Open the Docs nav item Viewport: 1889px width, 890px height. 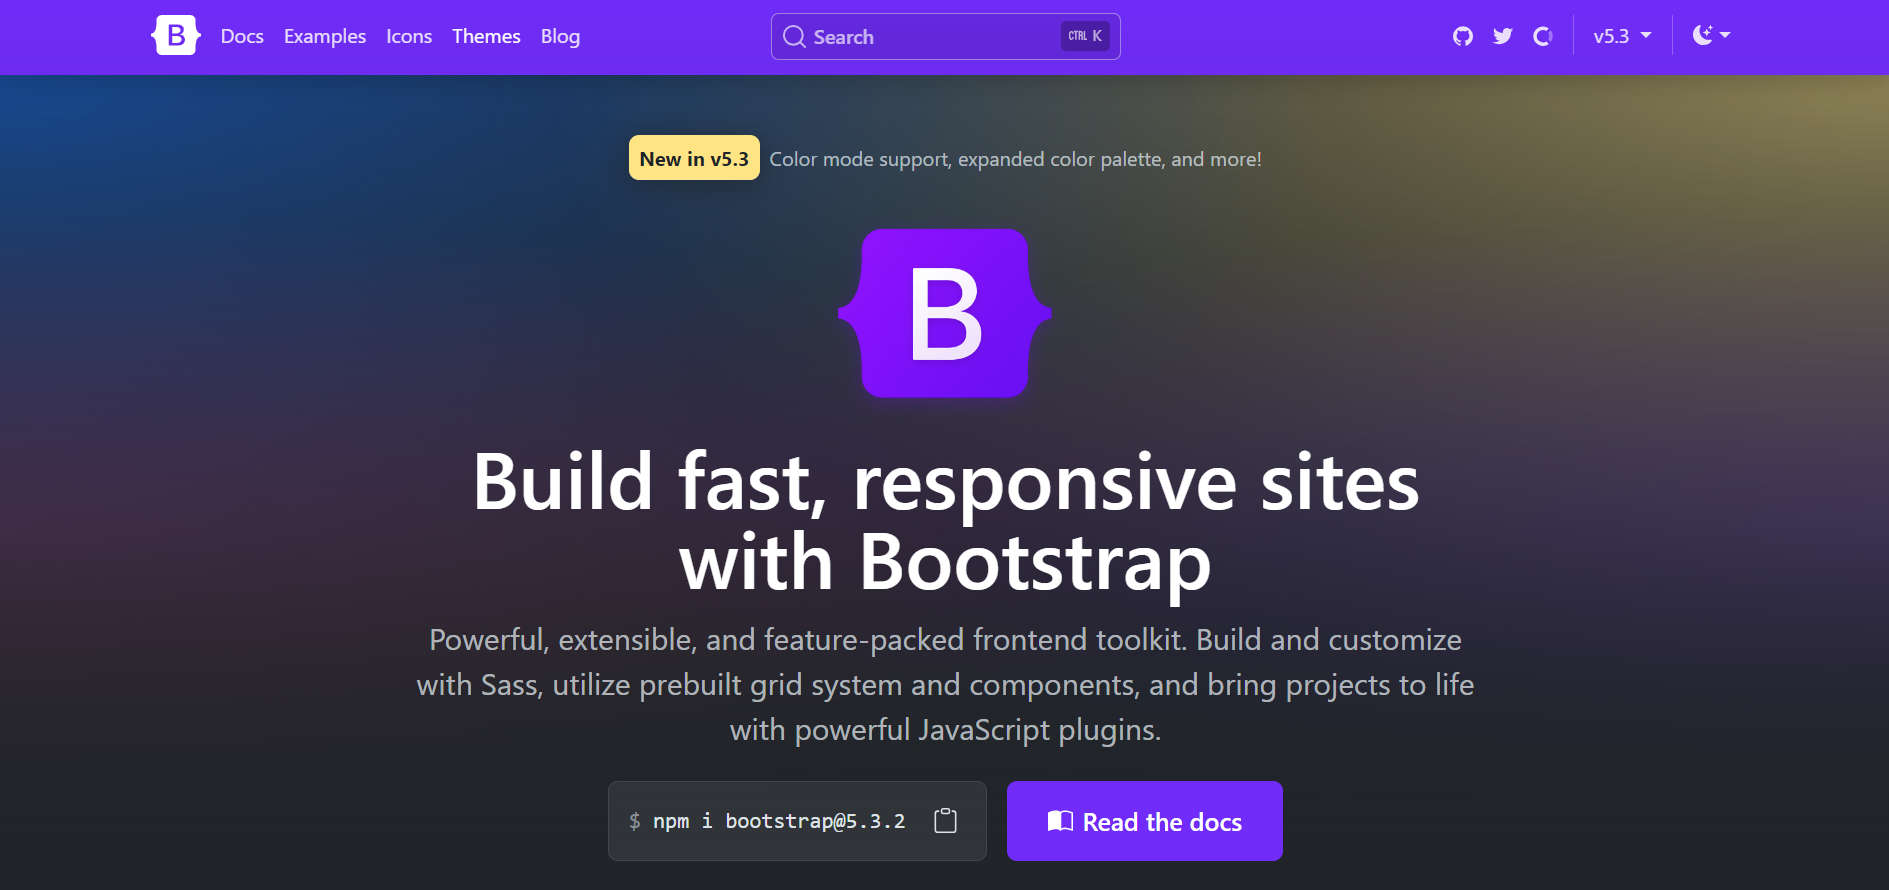pos(242,36)
